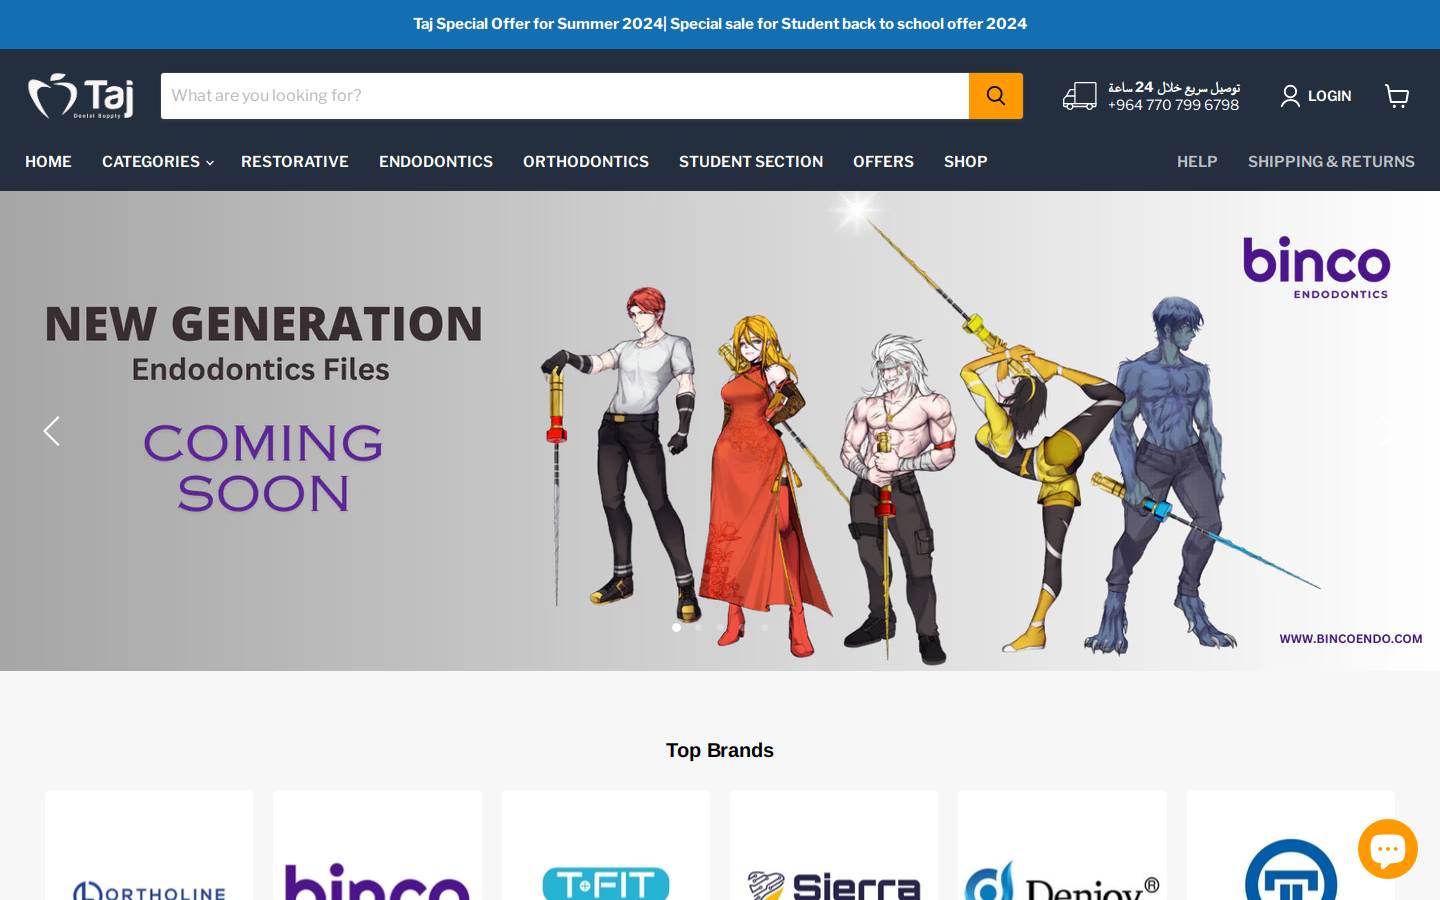Open the blue circular T logo brand card
The image size is (1440, 900).
(1290, 846)
